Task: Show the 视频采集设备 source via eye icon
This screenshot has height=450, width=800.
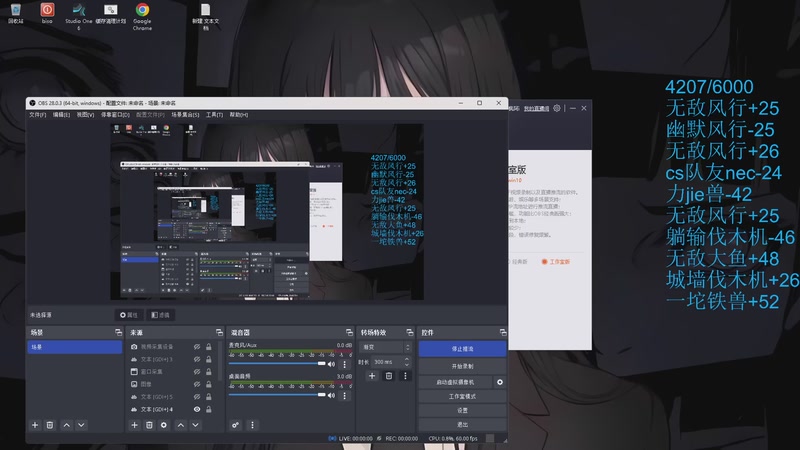Action: point(197,347)
